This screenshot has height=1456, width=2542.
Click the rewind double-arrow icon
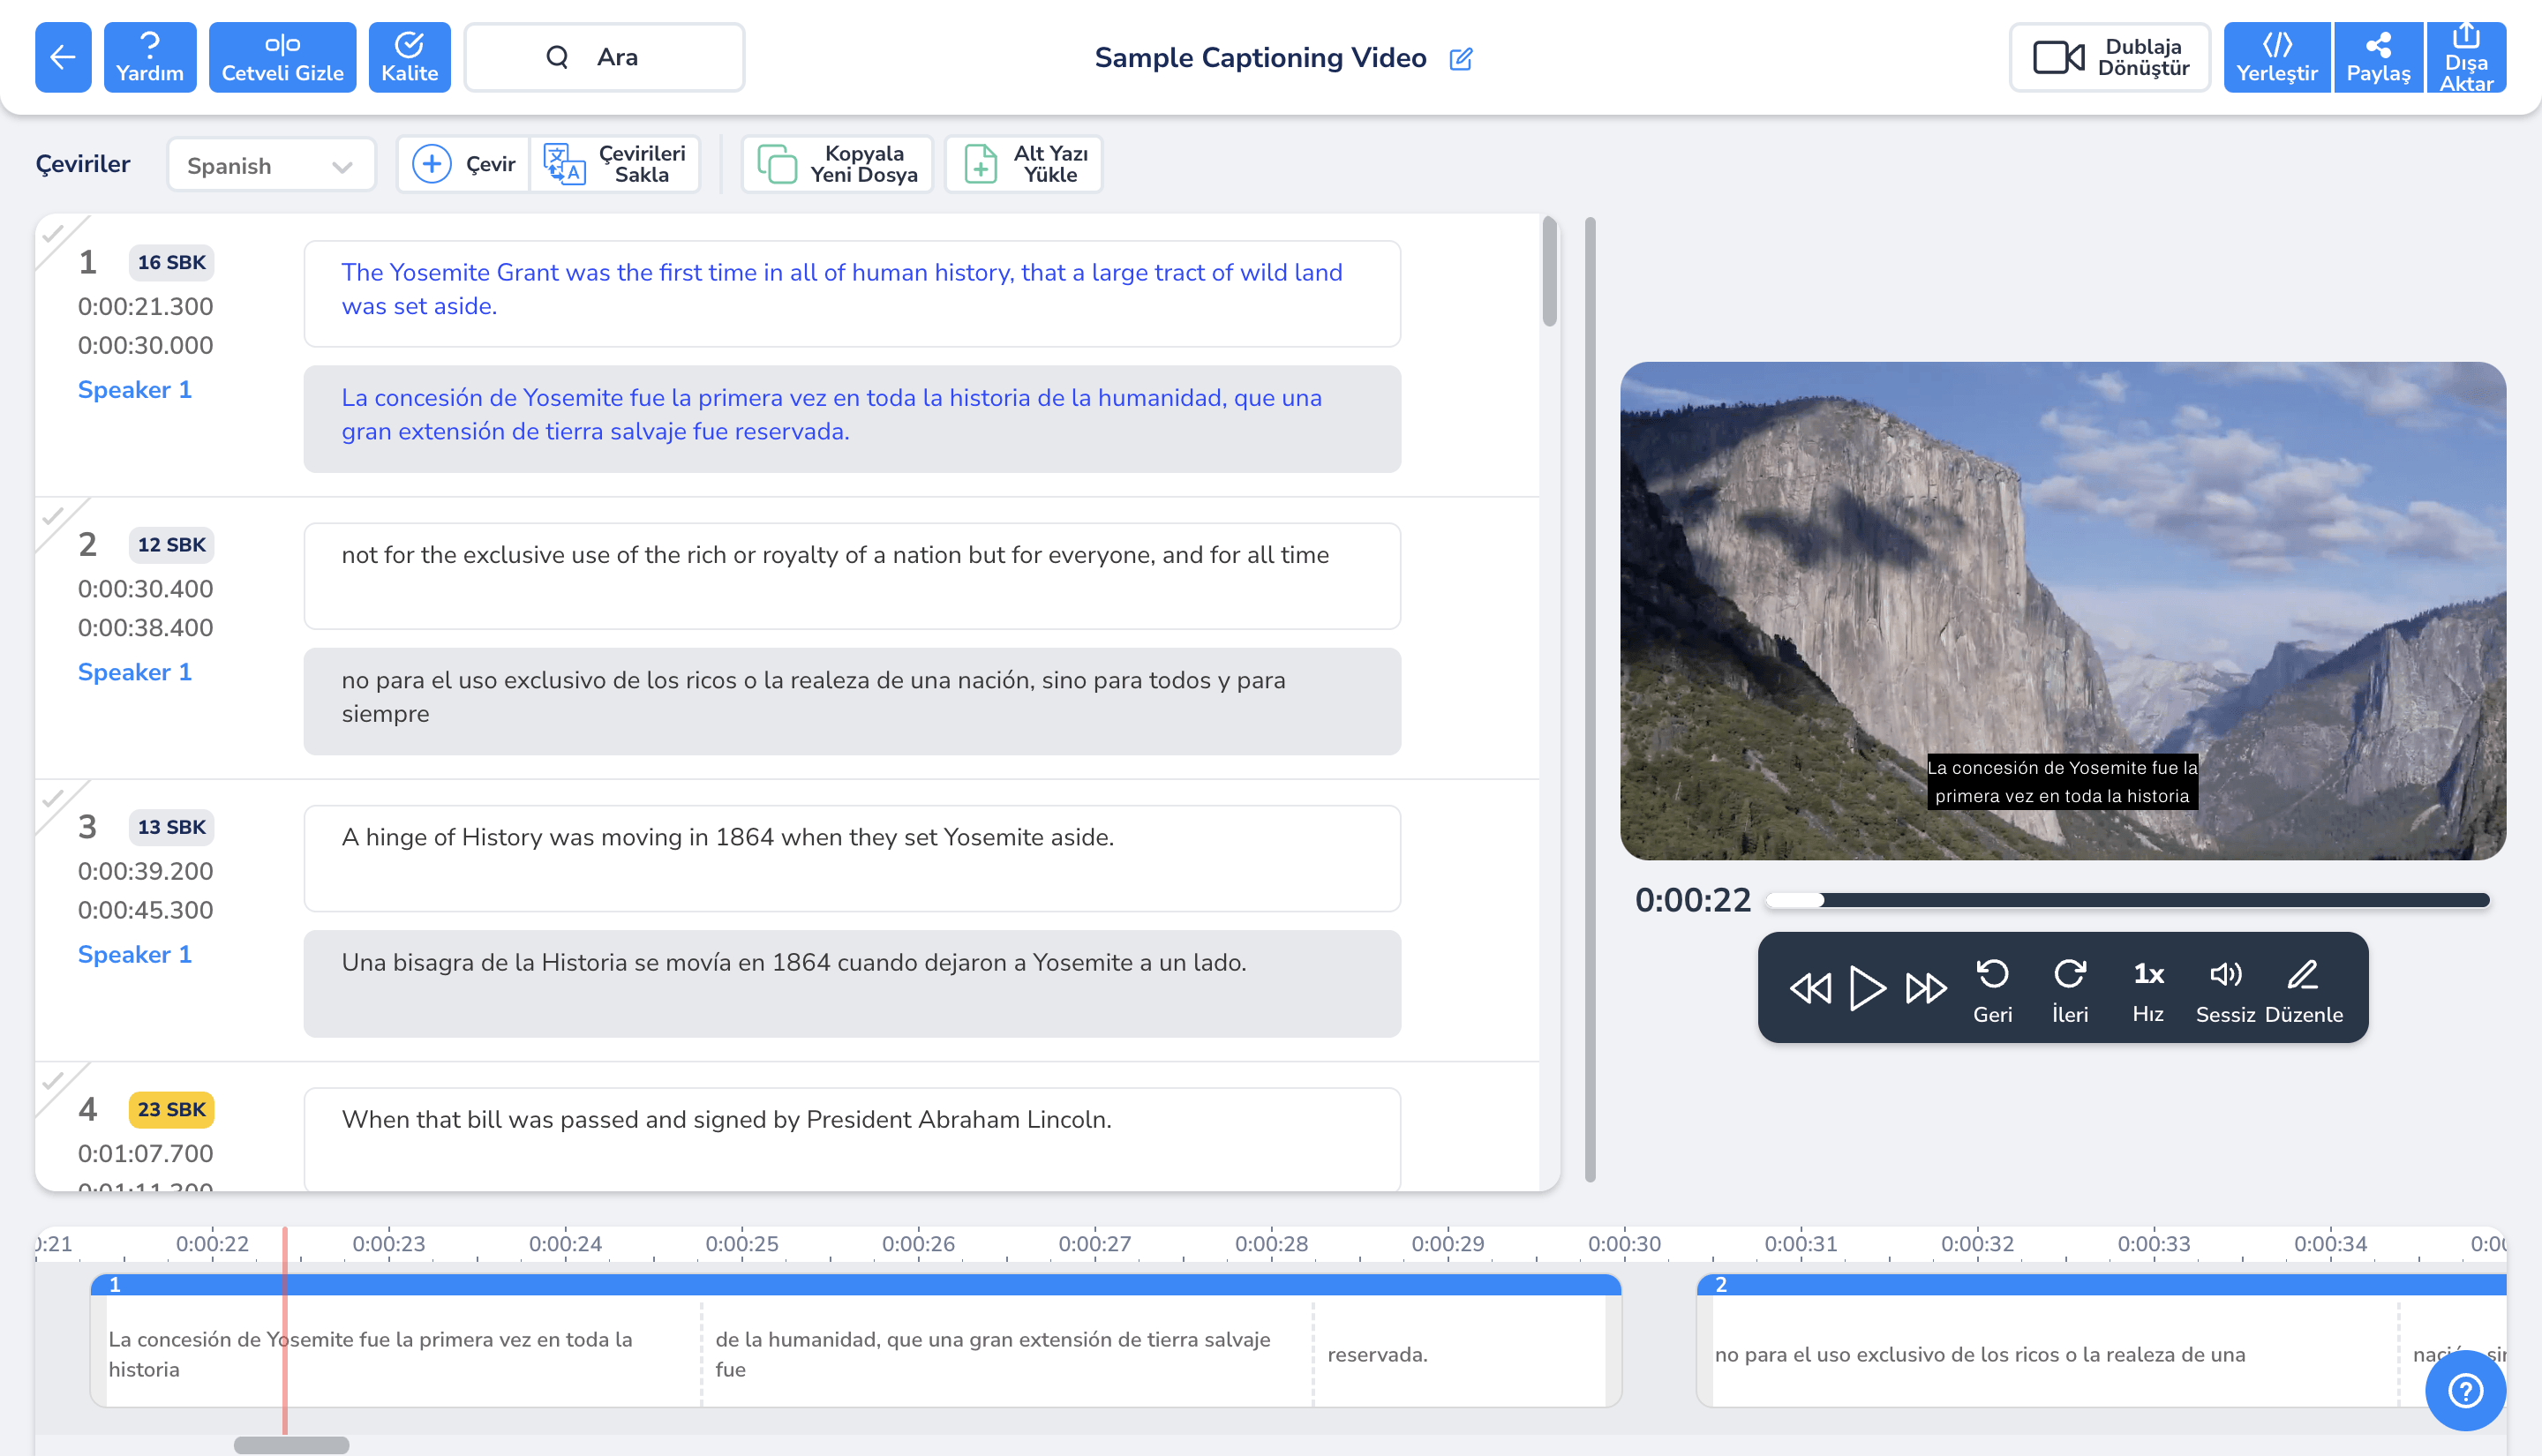(x=1810, y=988)
